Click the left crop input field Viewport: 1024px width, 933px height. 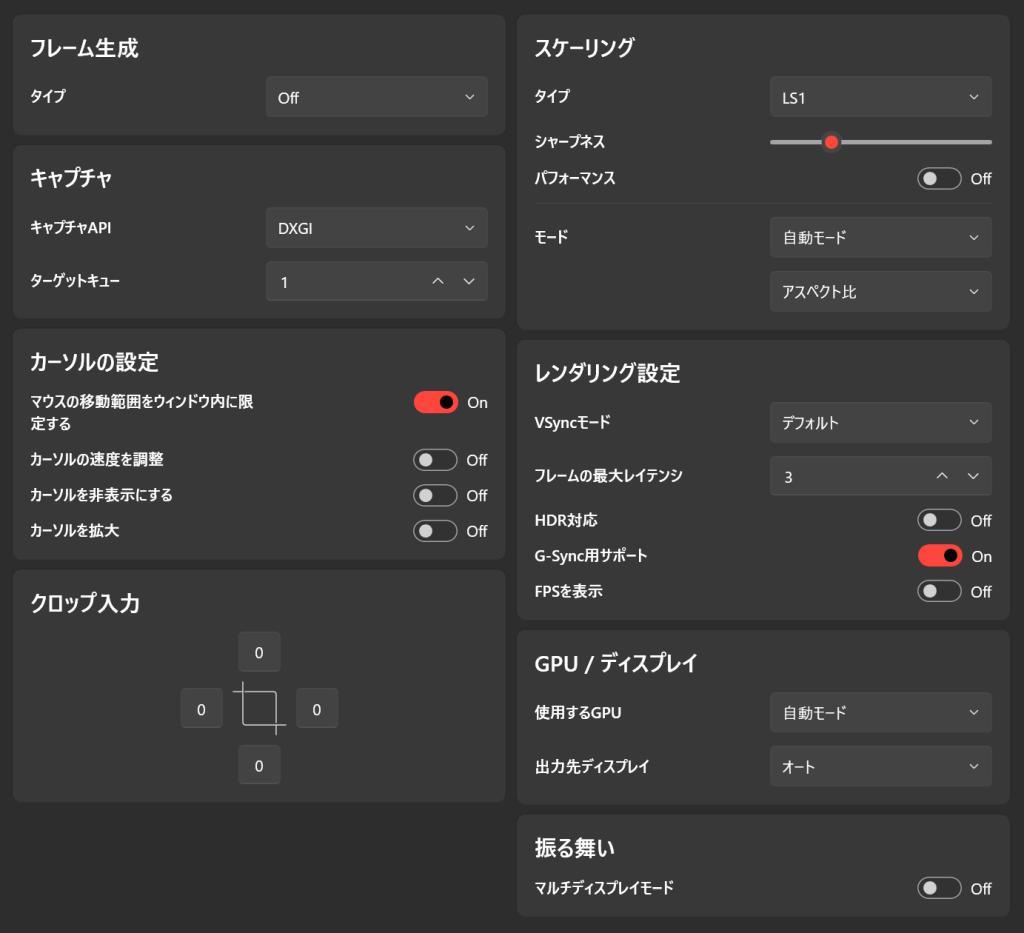(201, 709)
